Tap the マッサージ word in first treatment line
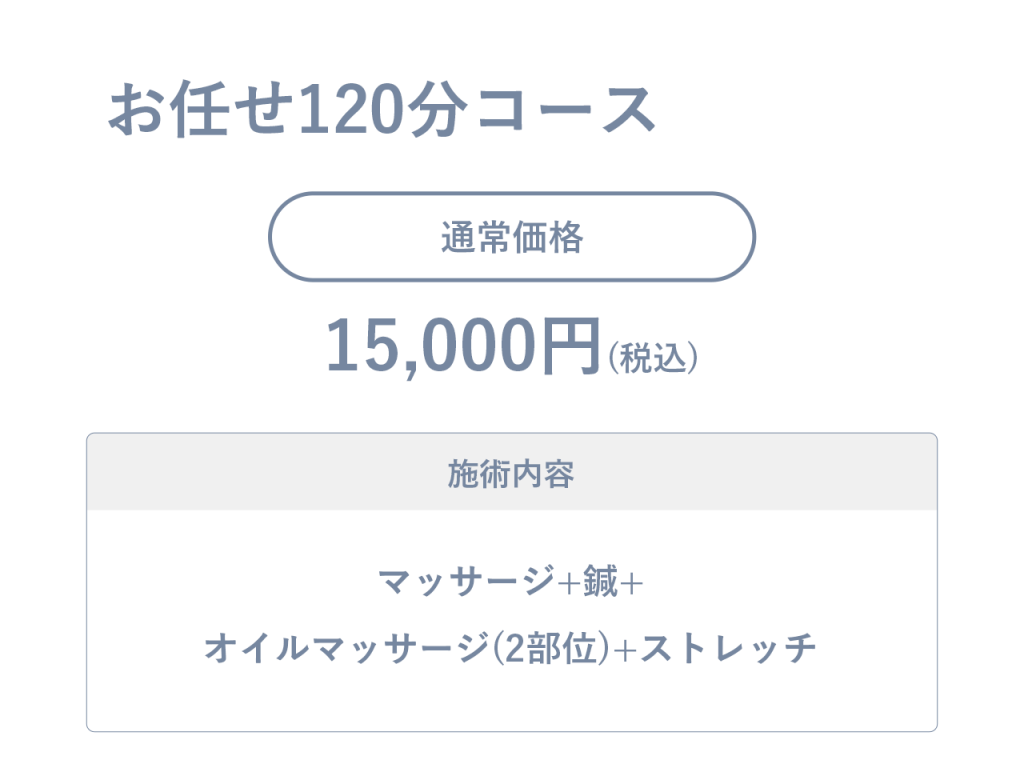This screenshot has height=784, width=1024. [x=467, y=581]
